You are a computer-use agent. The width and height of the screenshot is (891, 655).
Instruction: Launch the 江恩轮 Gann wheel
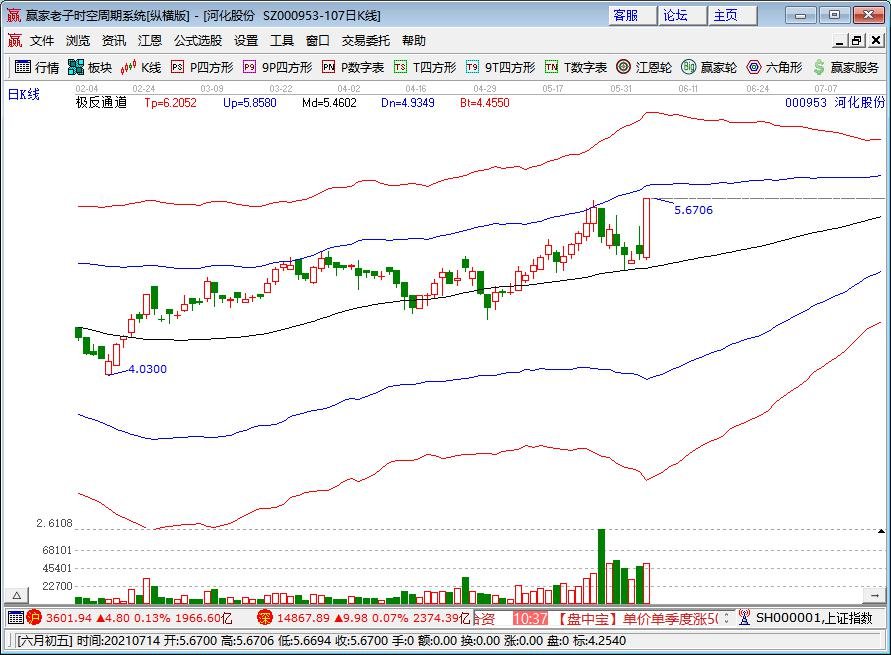[644, 68]
